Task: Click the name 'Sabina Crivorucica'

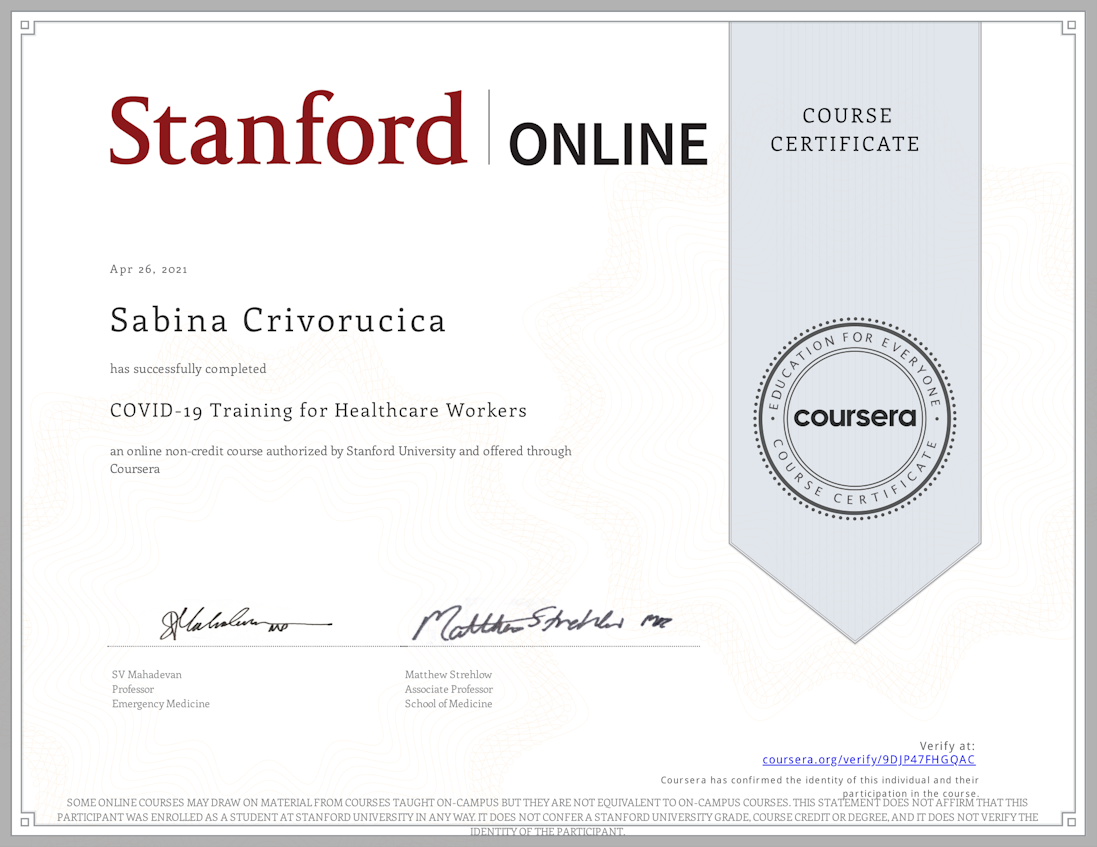Action: 278,320
